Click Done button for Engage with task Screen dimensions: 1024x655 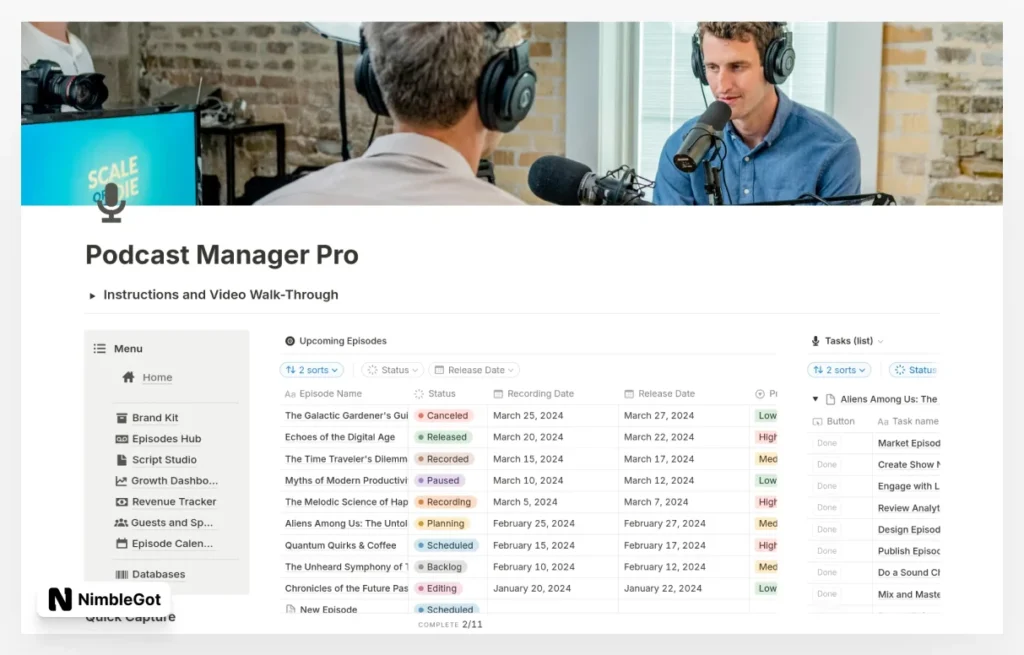click(x=827, y=486)
